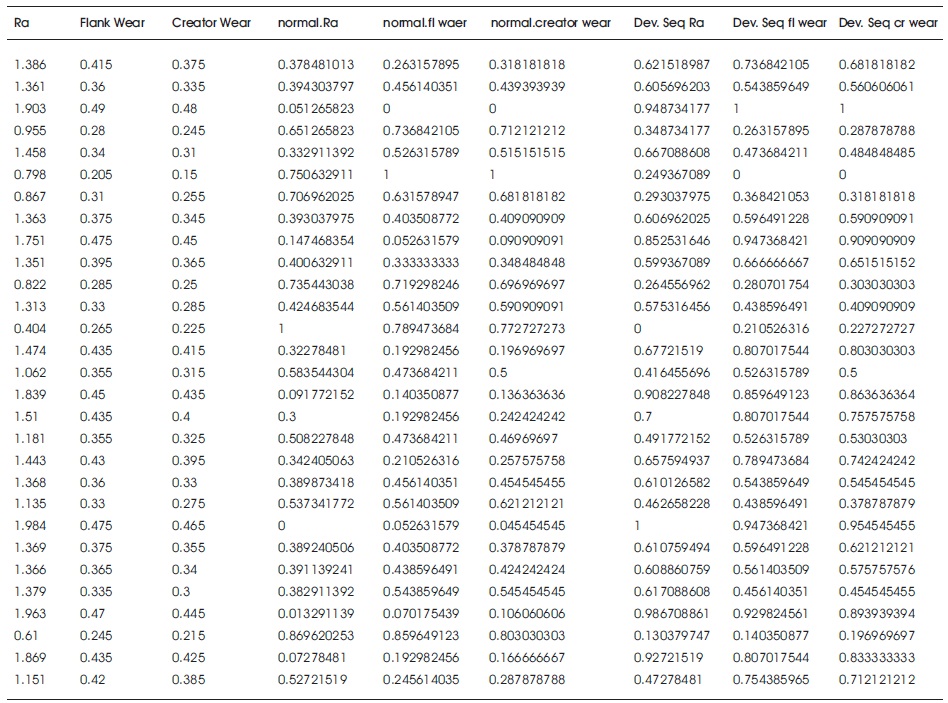The image size is (948, 703).
Task: Select Dev. Seq fl wear value 0.666666667
Action: coord(771,263)
